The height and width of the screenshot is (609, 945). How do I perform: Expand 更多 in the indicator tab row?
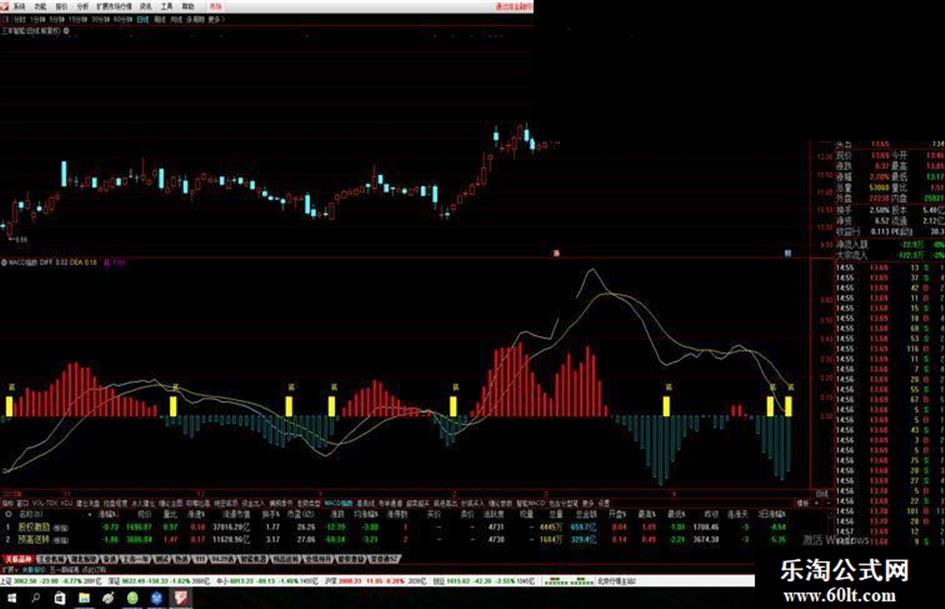click(x=588, y=503)
